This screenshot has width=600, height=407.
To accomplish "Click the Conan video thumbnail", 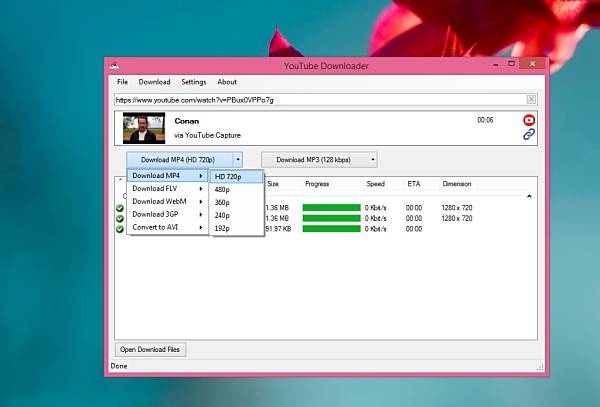I will coord(144,128).
